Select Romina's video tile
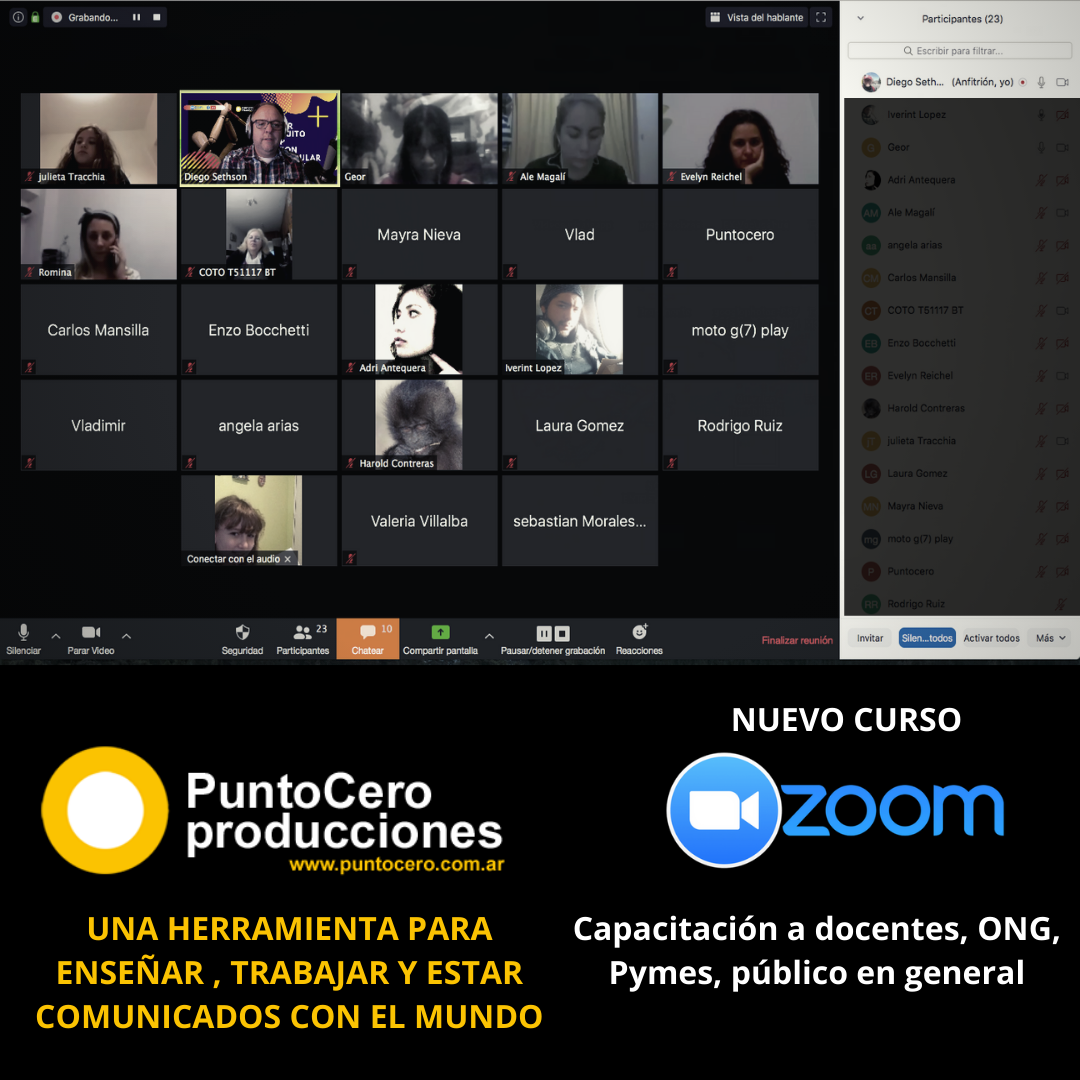Image resolution: width=1080 pixels, height=1080 pixels. tap(98, 234)
